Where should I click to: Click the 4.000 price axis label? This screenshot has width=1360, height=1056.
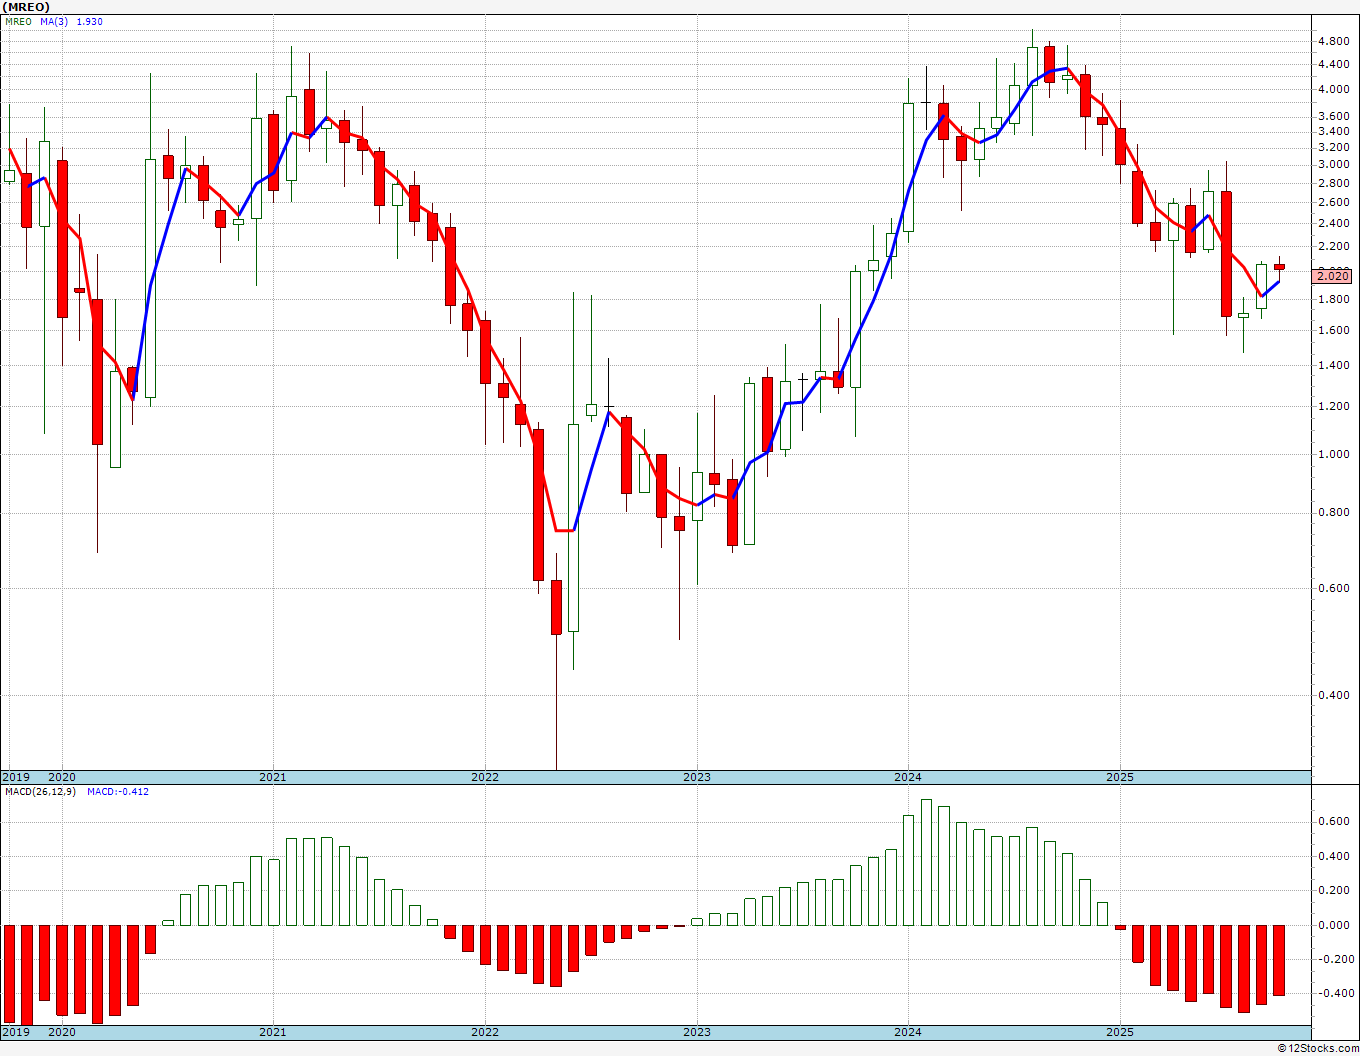(x=1333, y=90)
